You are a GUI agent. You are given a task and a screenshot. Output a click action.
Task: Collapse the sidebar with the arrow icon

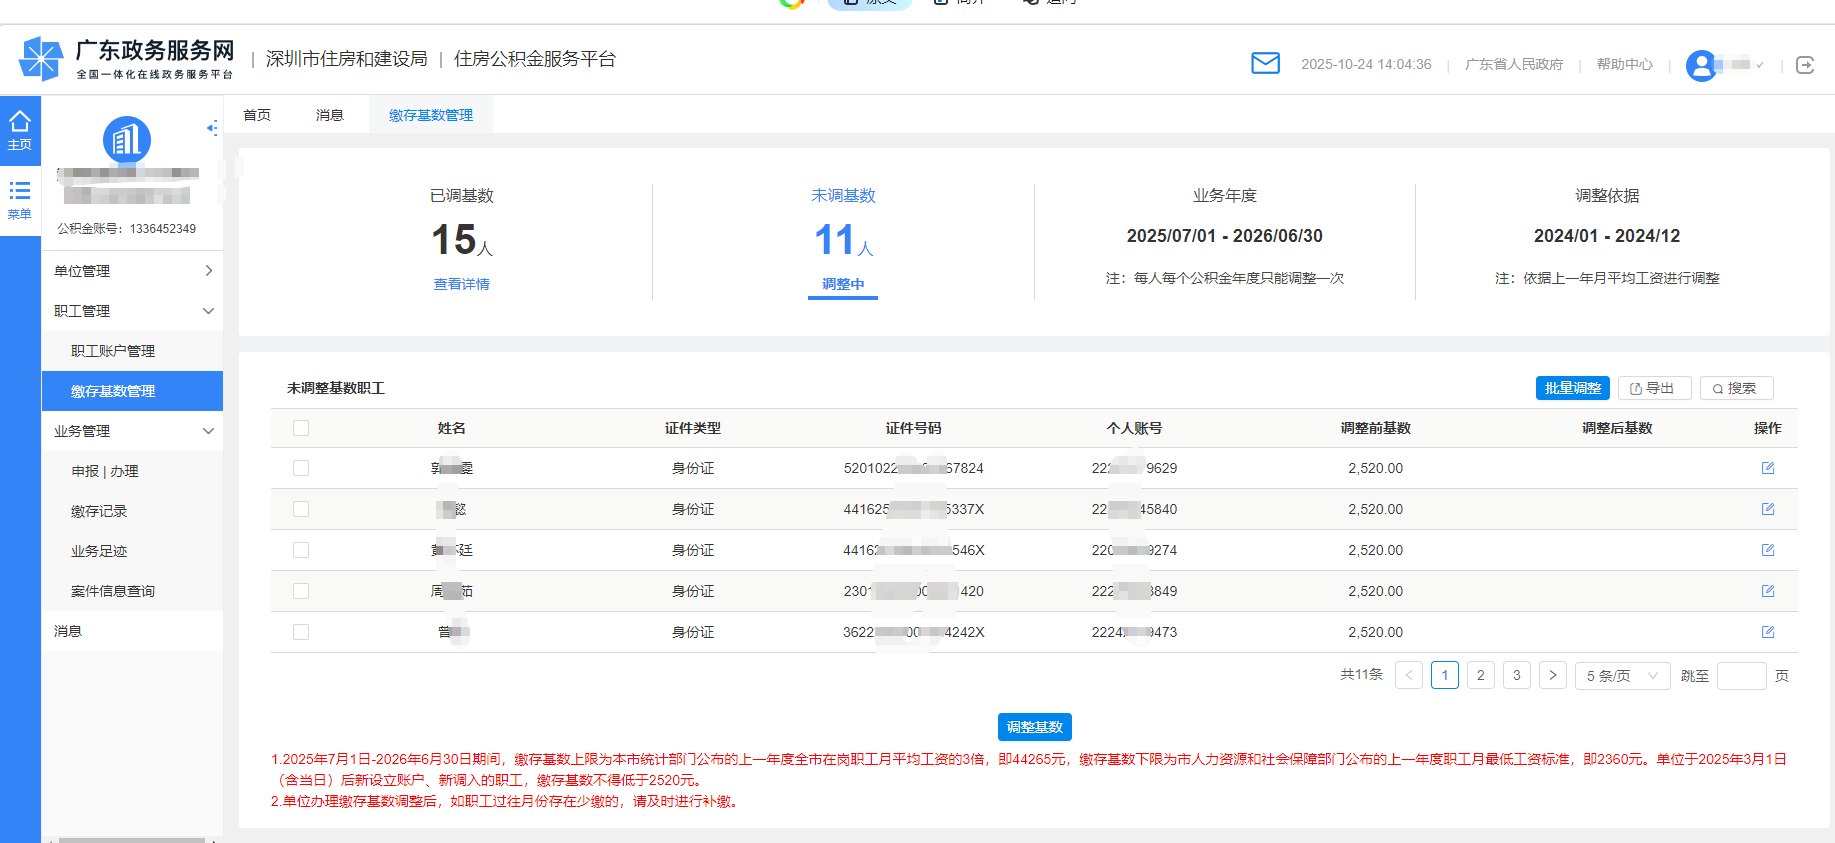[212, 128]
